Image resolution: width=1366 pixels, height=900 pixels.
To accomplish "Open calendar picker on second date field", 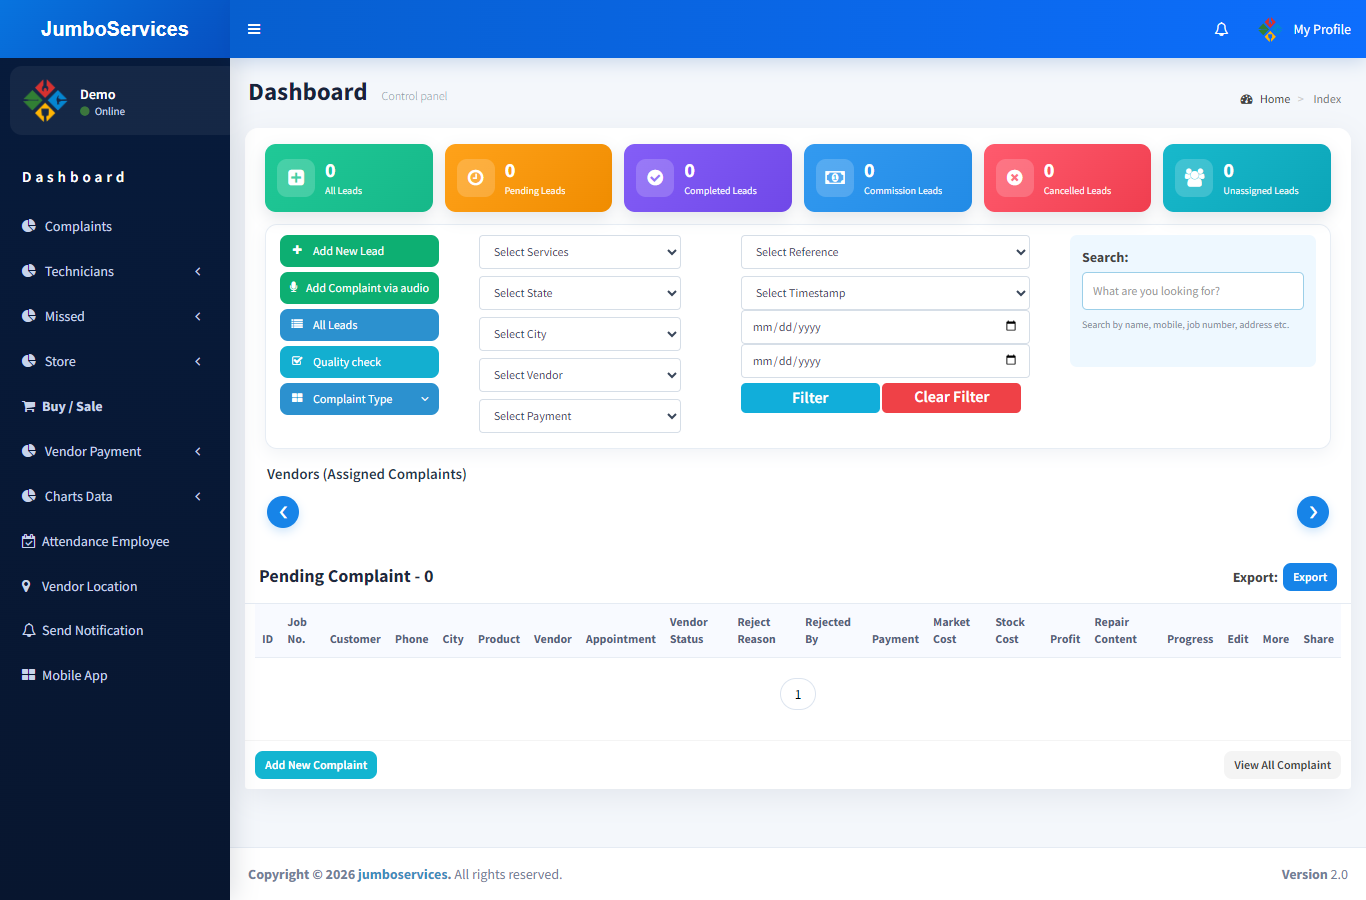I will click(x=1011, y=360).
